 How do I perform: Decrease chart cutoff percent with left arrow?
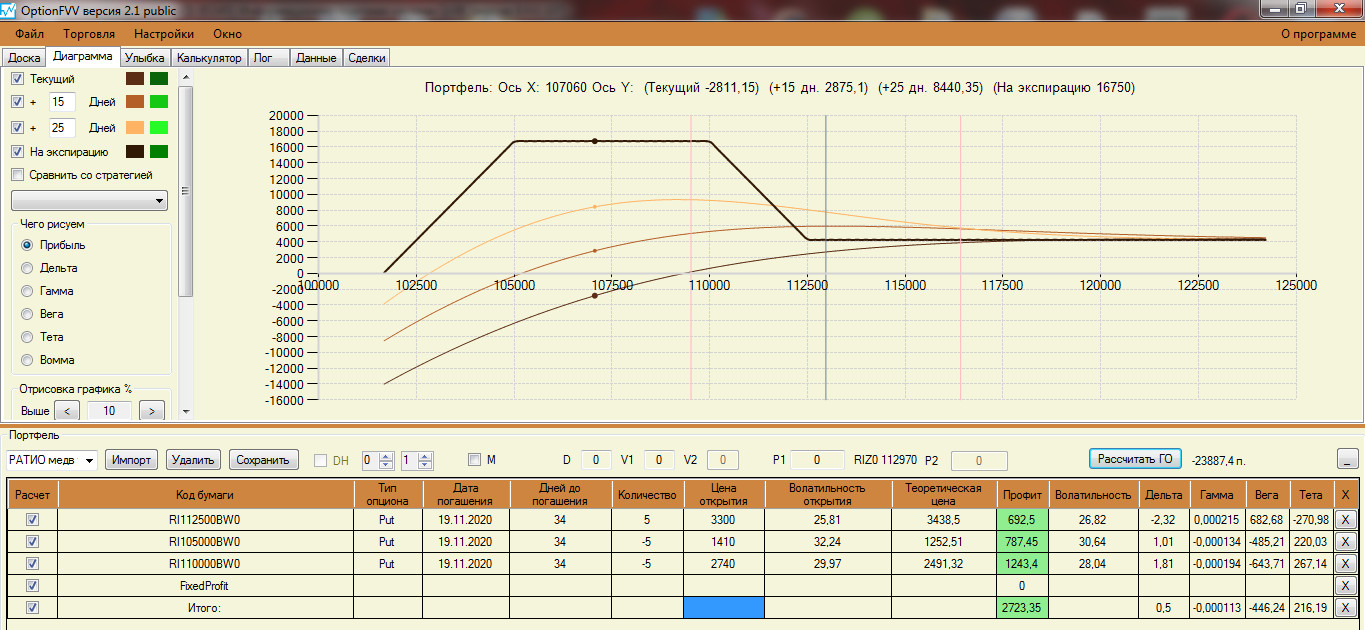[x=67, y=411]
